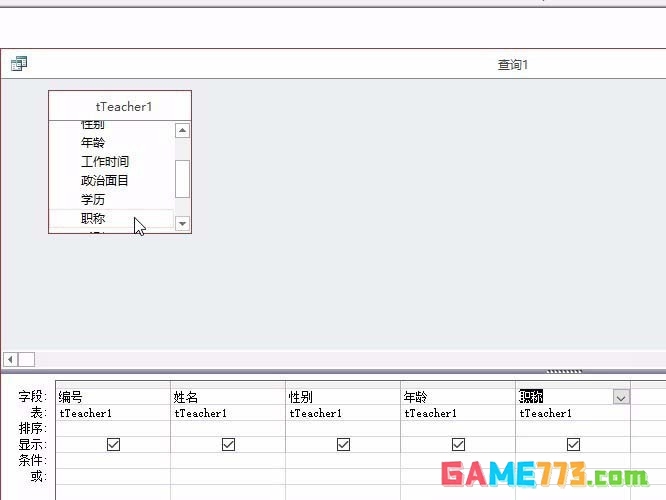Viewport: 666px width, 500px height.
Task: Click the down arrow of tTeacher1 field list
Action: [182, 223]
